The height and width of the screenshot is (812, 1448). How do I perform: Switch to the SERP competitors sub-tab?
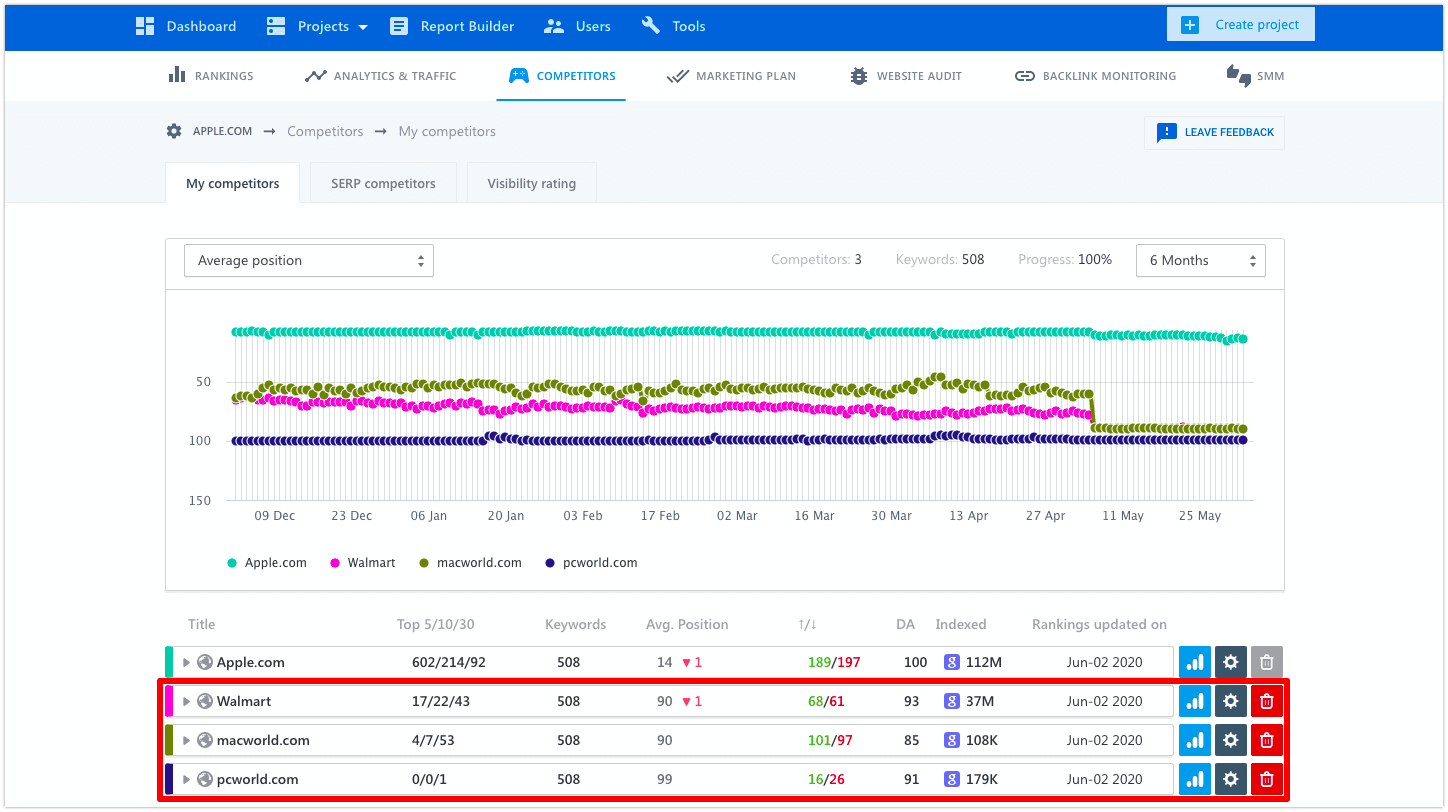tap(383, 183)
